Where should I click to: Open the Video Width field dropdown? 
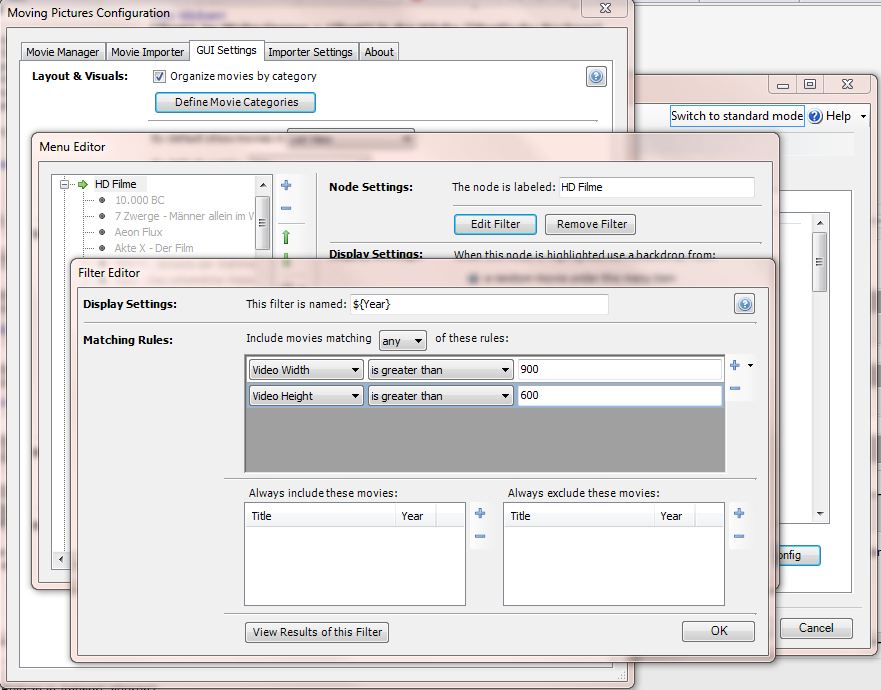pyautogui.click(x=306, y=370)
